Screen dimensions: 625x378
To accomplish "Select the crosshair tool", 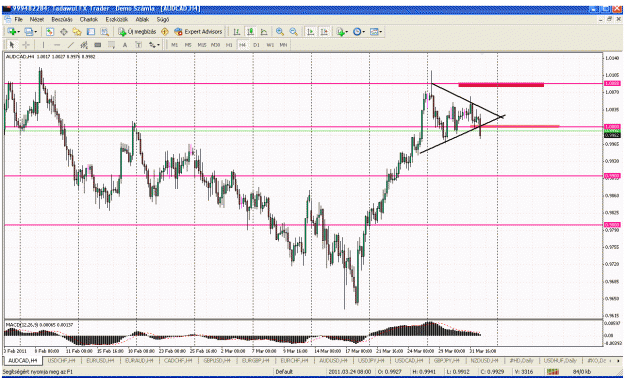I will pyautogui.click(x=26, y=45).
